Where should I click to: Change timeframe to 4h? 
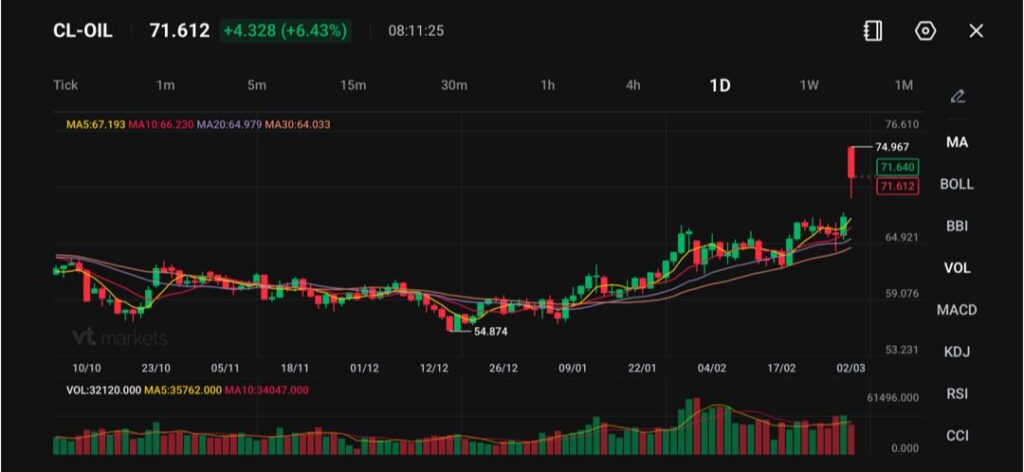[633, 85]
